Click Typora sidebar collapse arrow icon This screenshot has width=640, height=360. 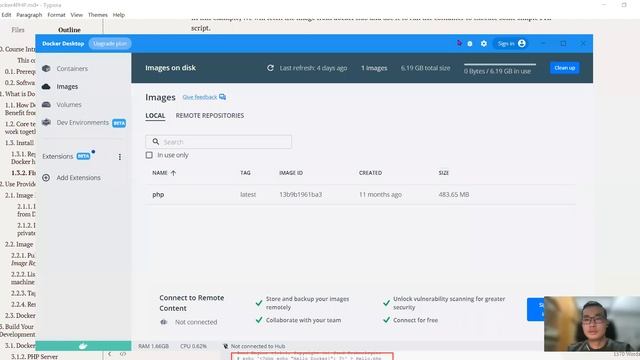click(109, 354)
